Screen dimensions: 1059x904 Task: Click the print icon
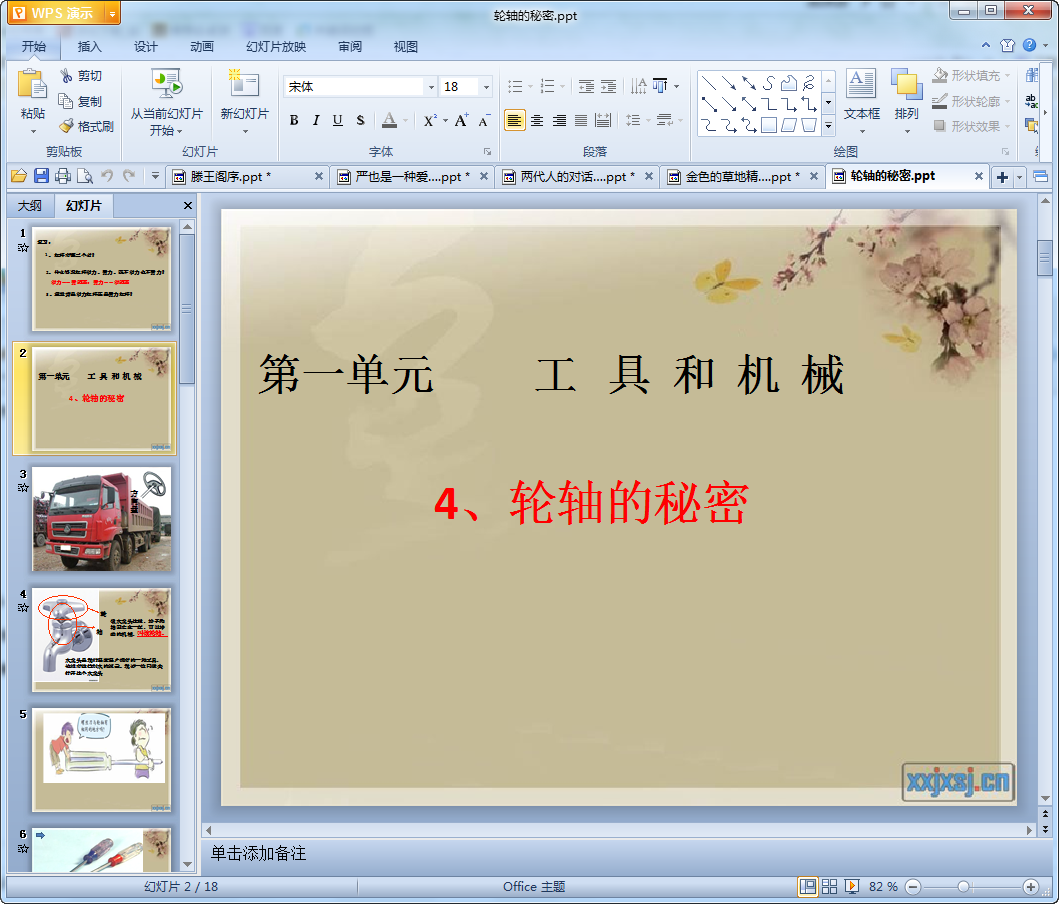[63, 176]
